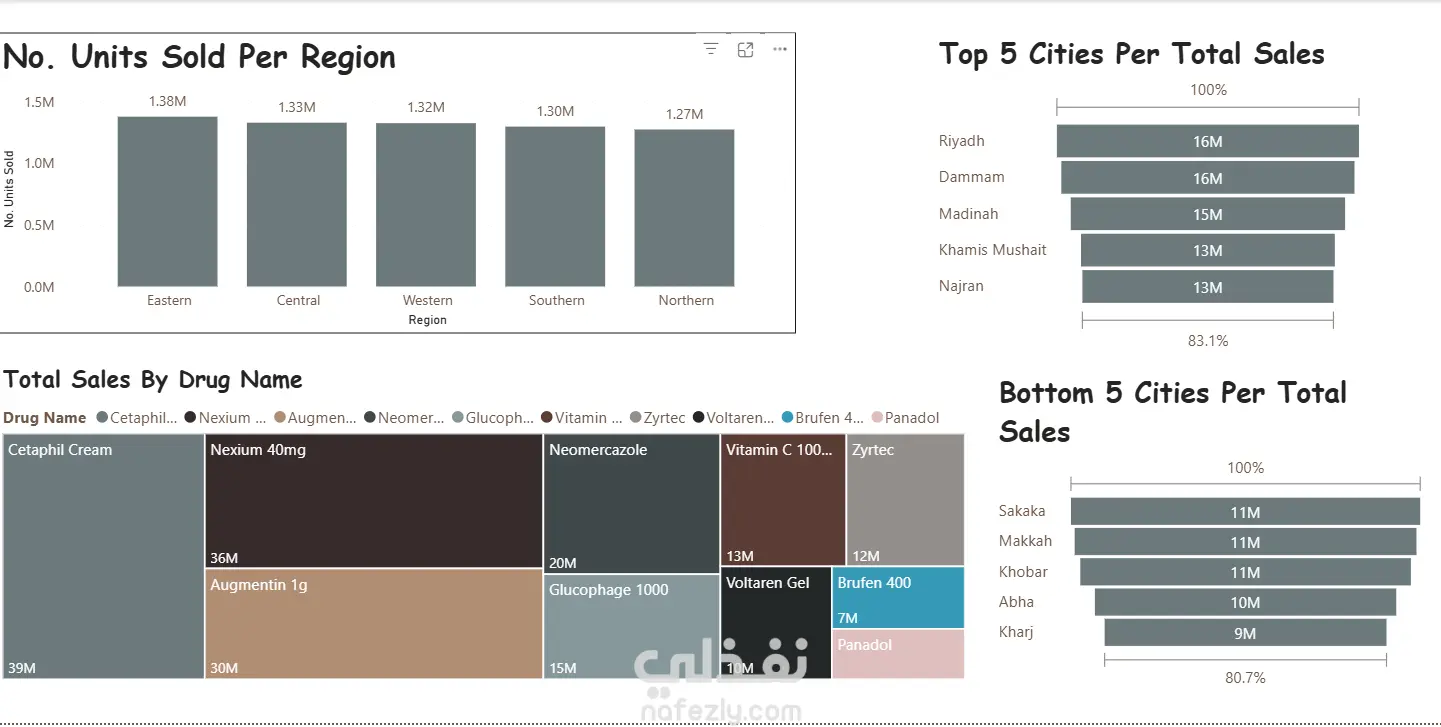Click the Najran funnel bar
The height and width of the screenshot is (727, 1441).
(1208, 287)
